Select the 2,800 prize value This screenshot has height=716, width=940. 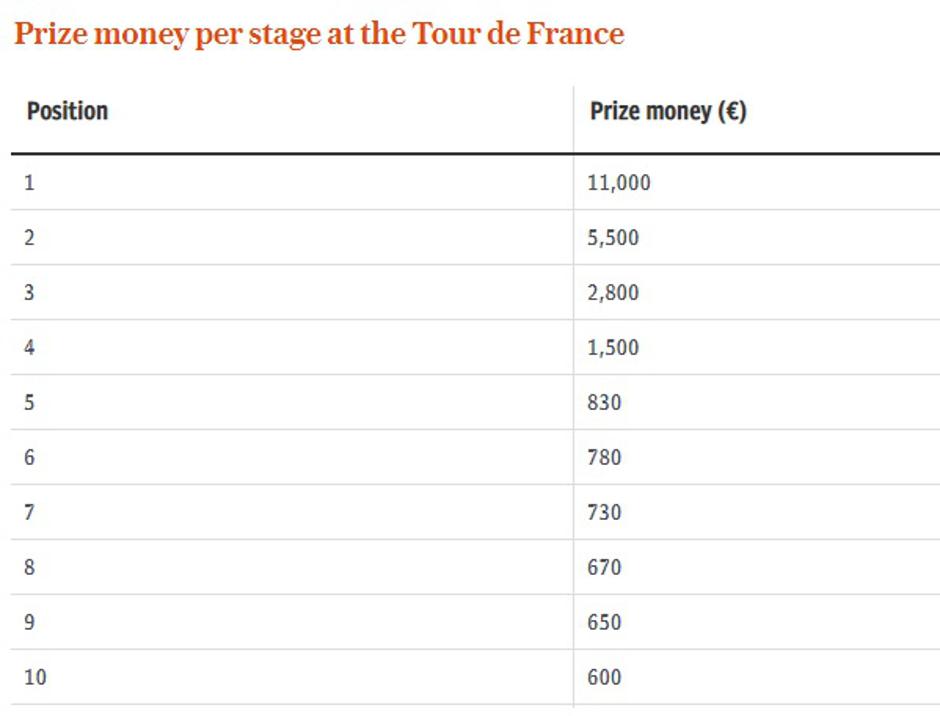coord(613,293)
